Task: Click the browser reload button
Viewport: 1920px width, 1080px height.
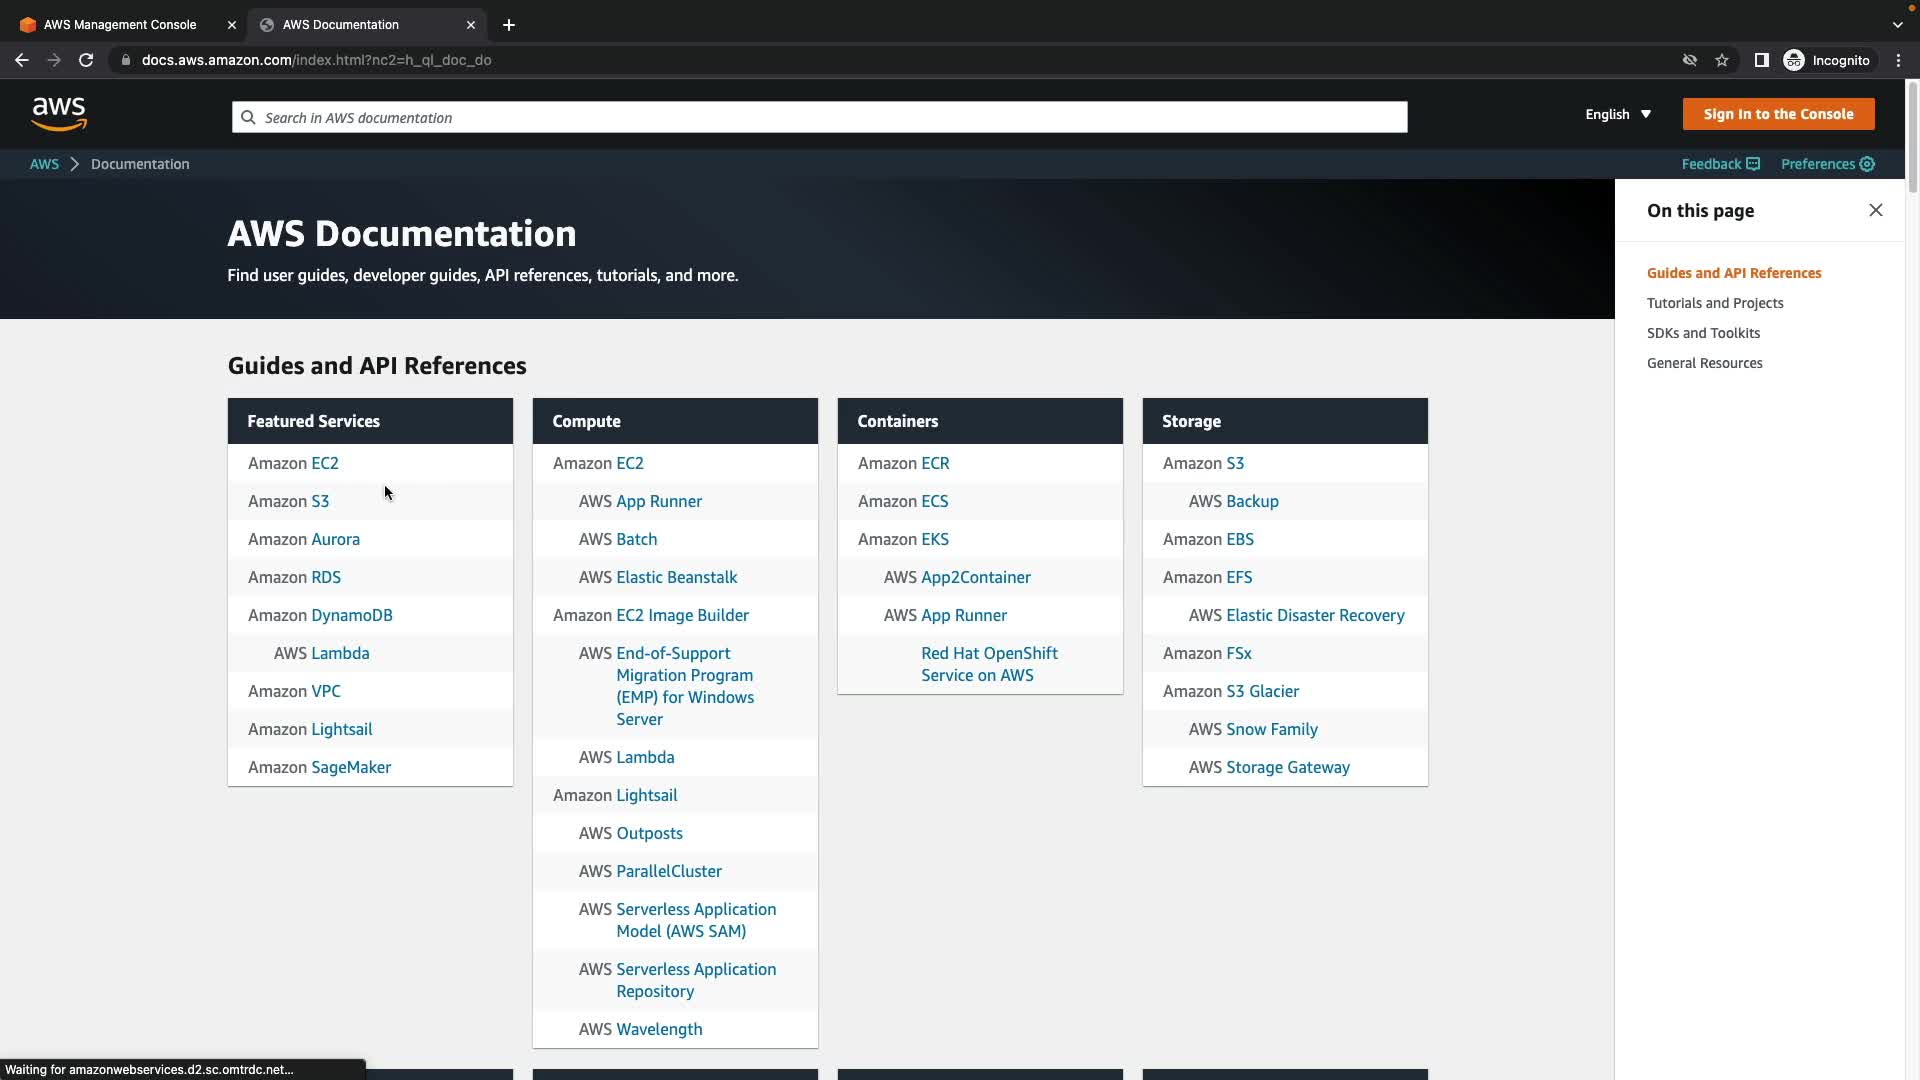Action: pyautogui.click(x=86, y=60)
